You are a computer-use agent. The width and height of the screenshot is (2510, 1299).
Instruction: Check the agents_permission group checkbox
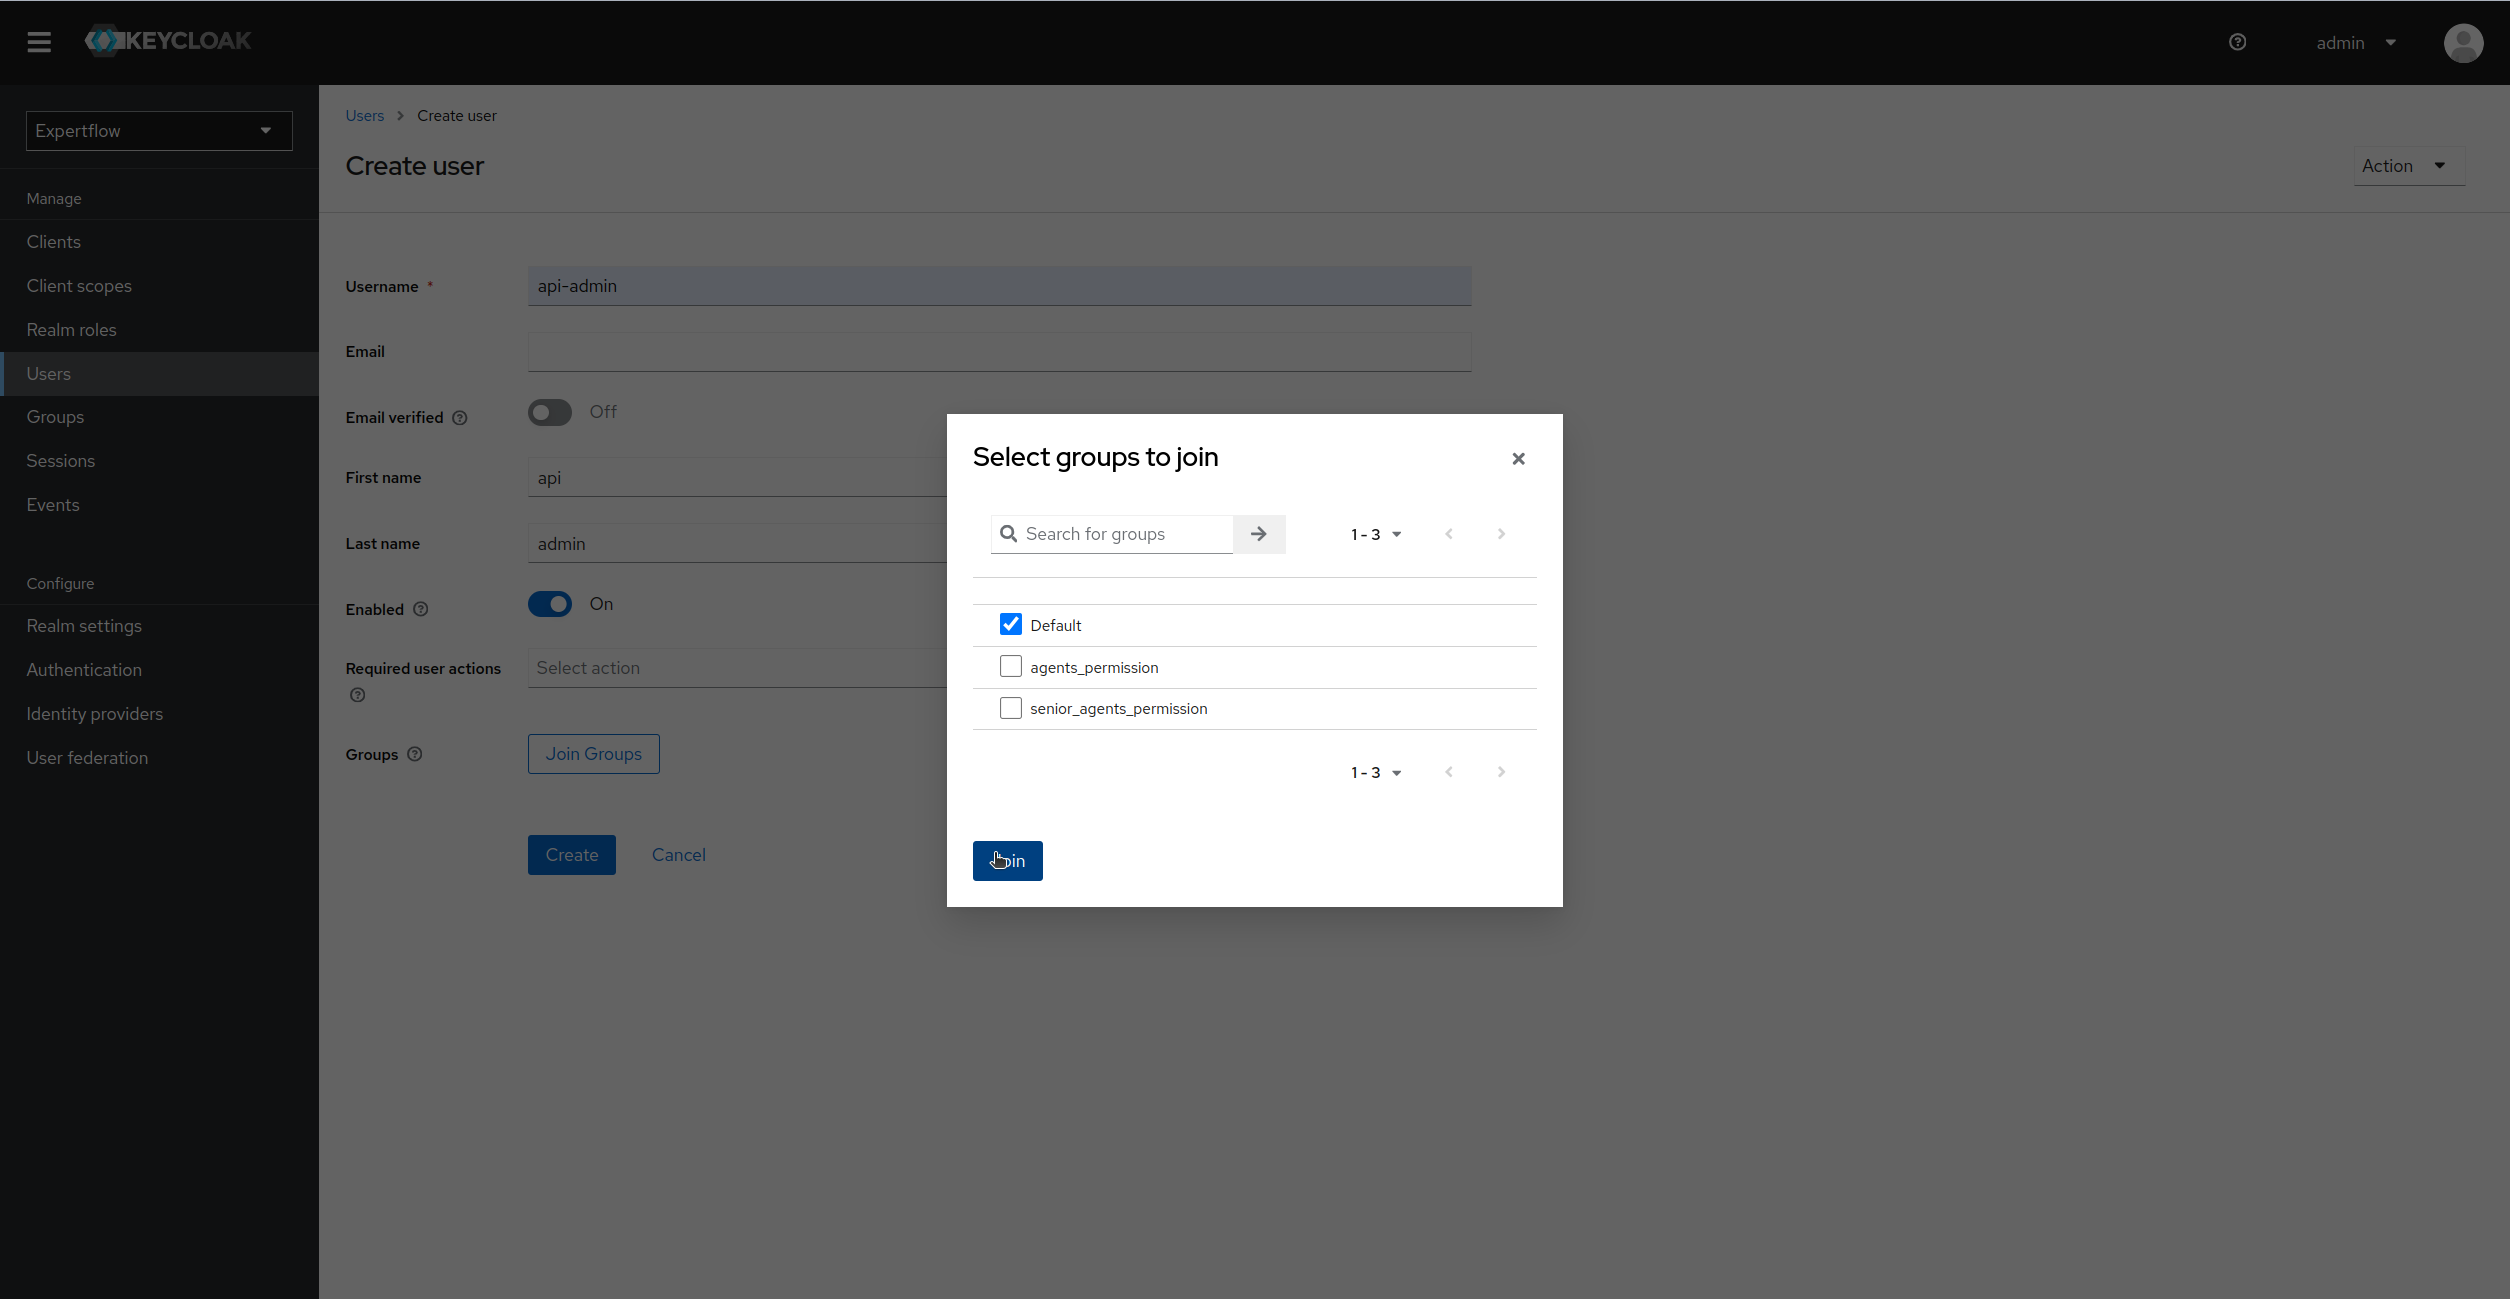(x=1011, y=666)
